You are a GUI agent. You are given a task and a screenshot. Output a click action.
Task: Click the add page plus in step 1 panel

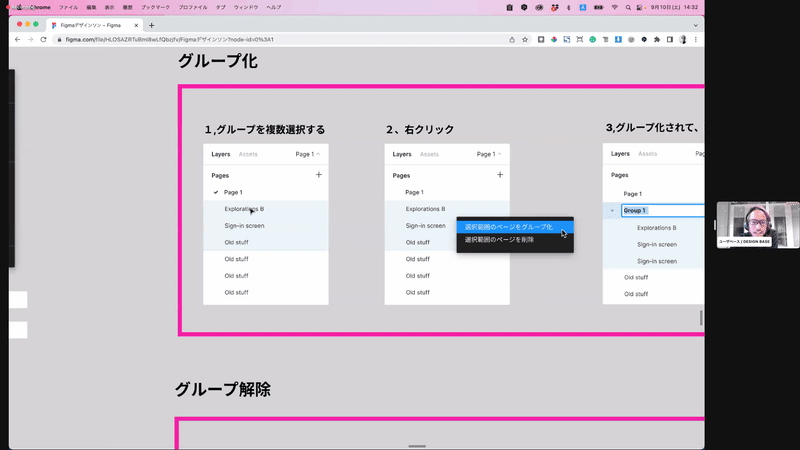(x=319, y=174)
